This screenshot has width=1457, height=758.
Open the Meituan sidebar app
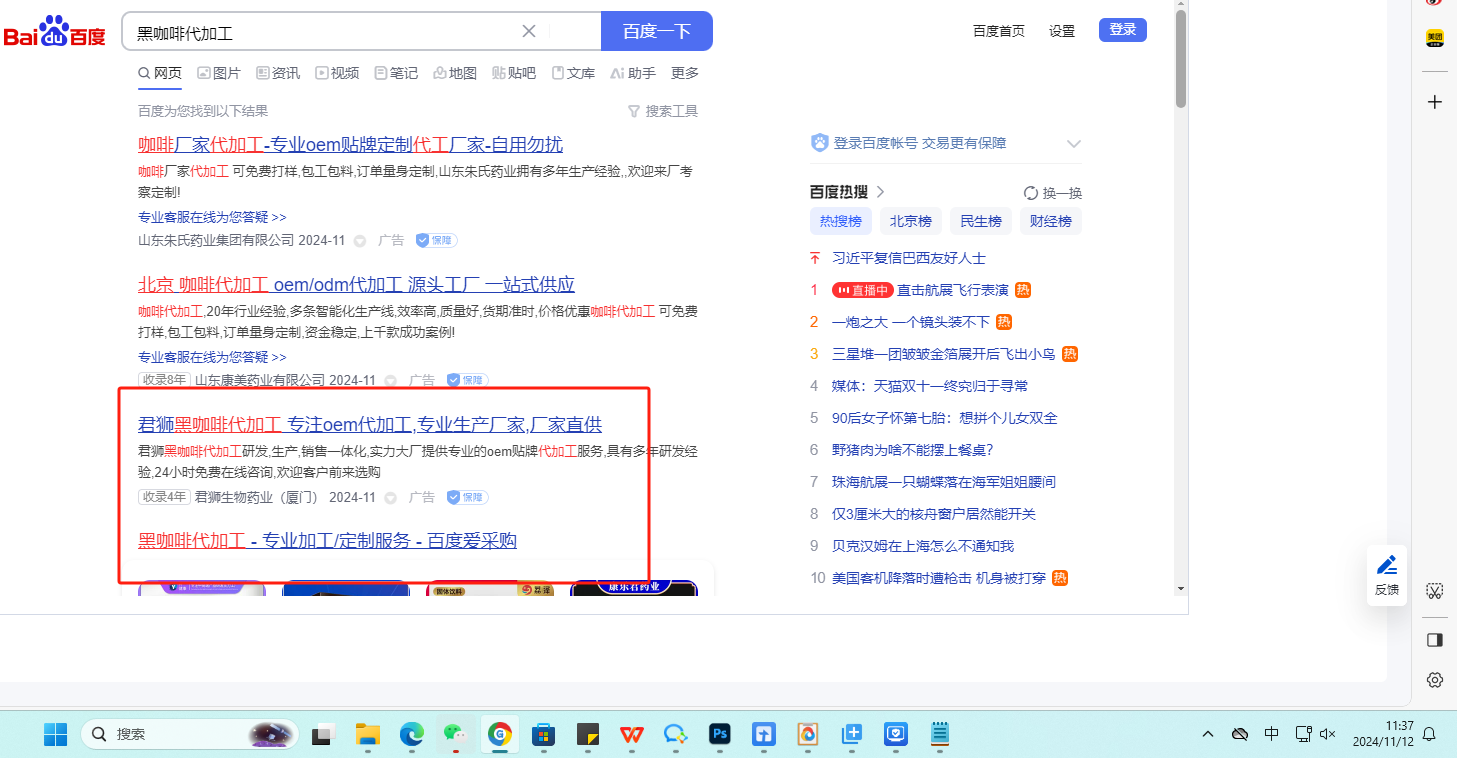click(x=1434, y=38)
